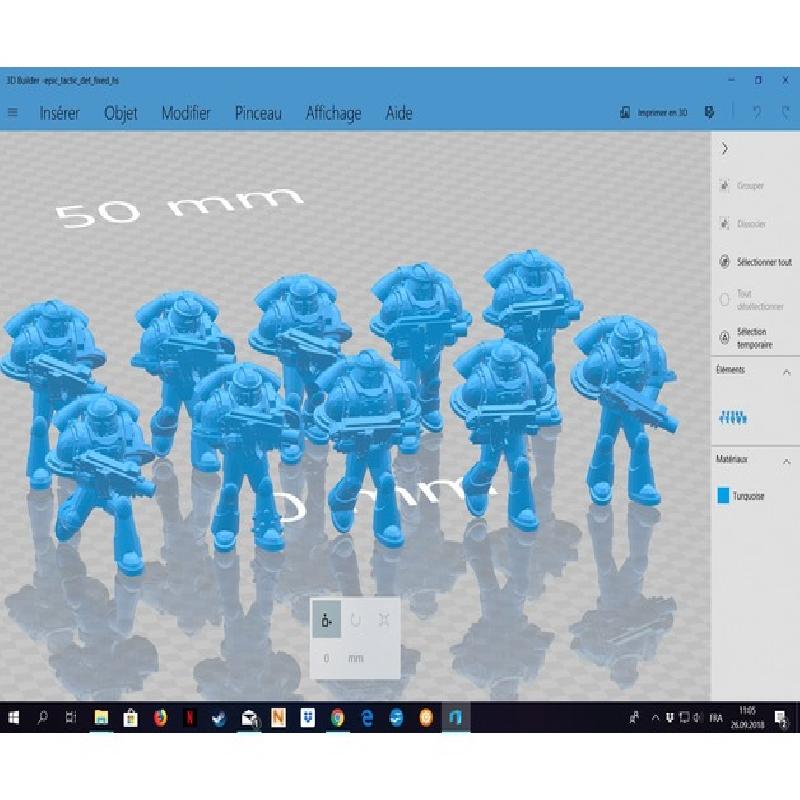Click the Dissocier button
Viewport: 800px width, 800px height.
pos(743,224)
